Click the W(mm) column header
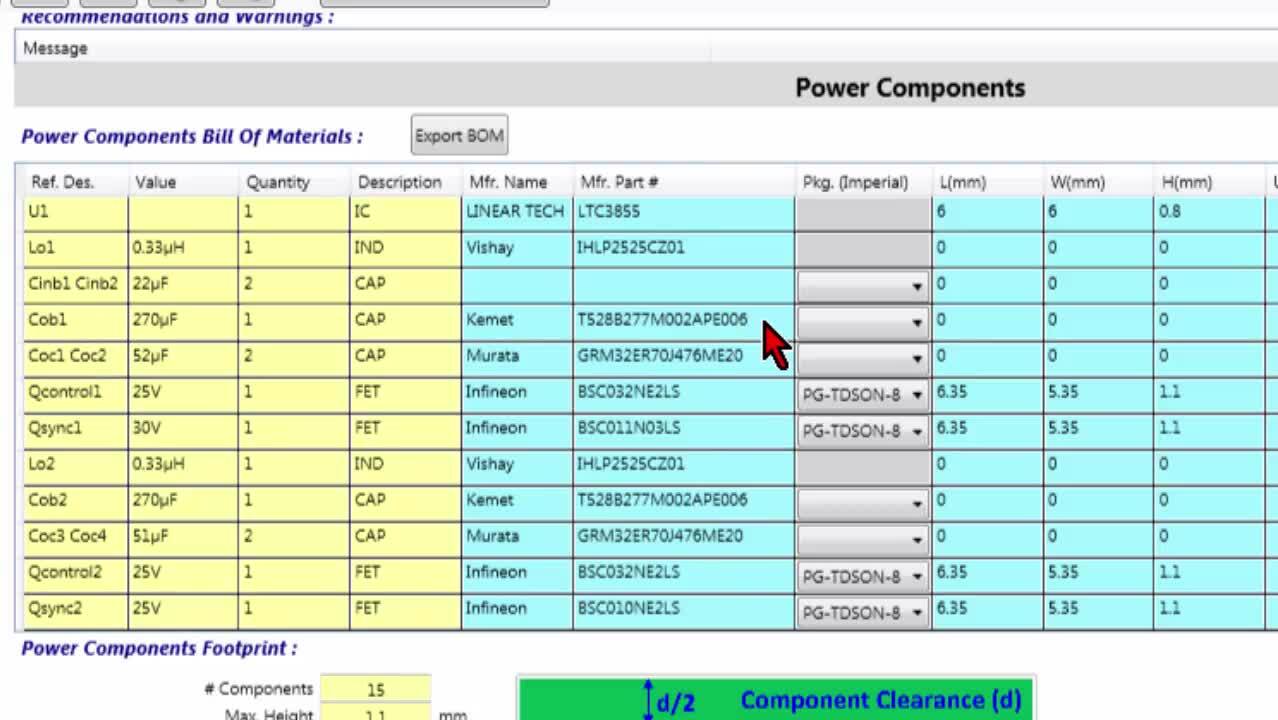This screenshot has width=1278, height=720. [x=1099, y=182]
